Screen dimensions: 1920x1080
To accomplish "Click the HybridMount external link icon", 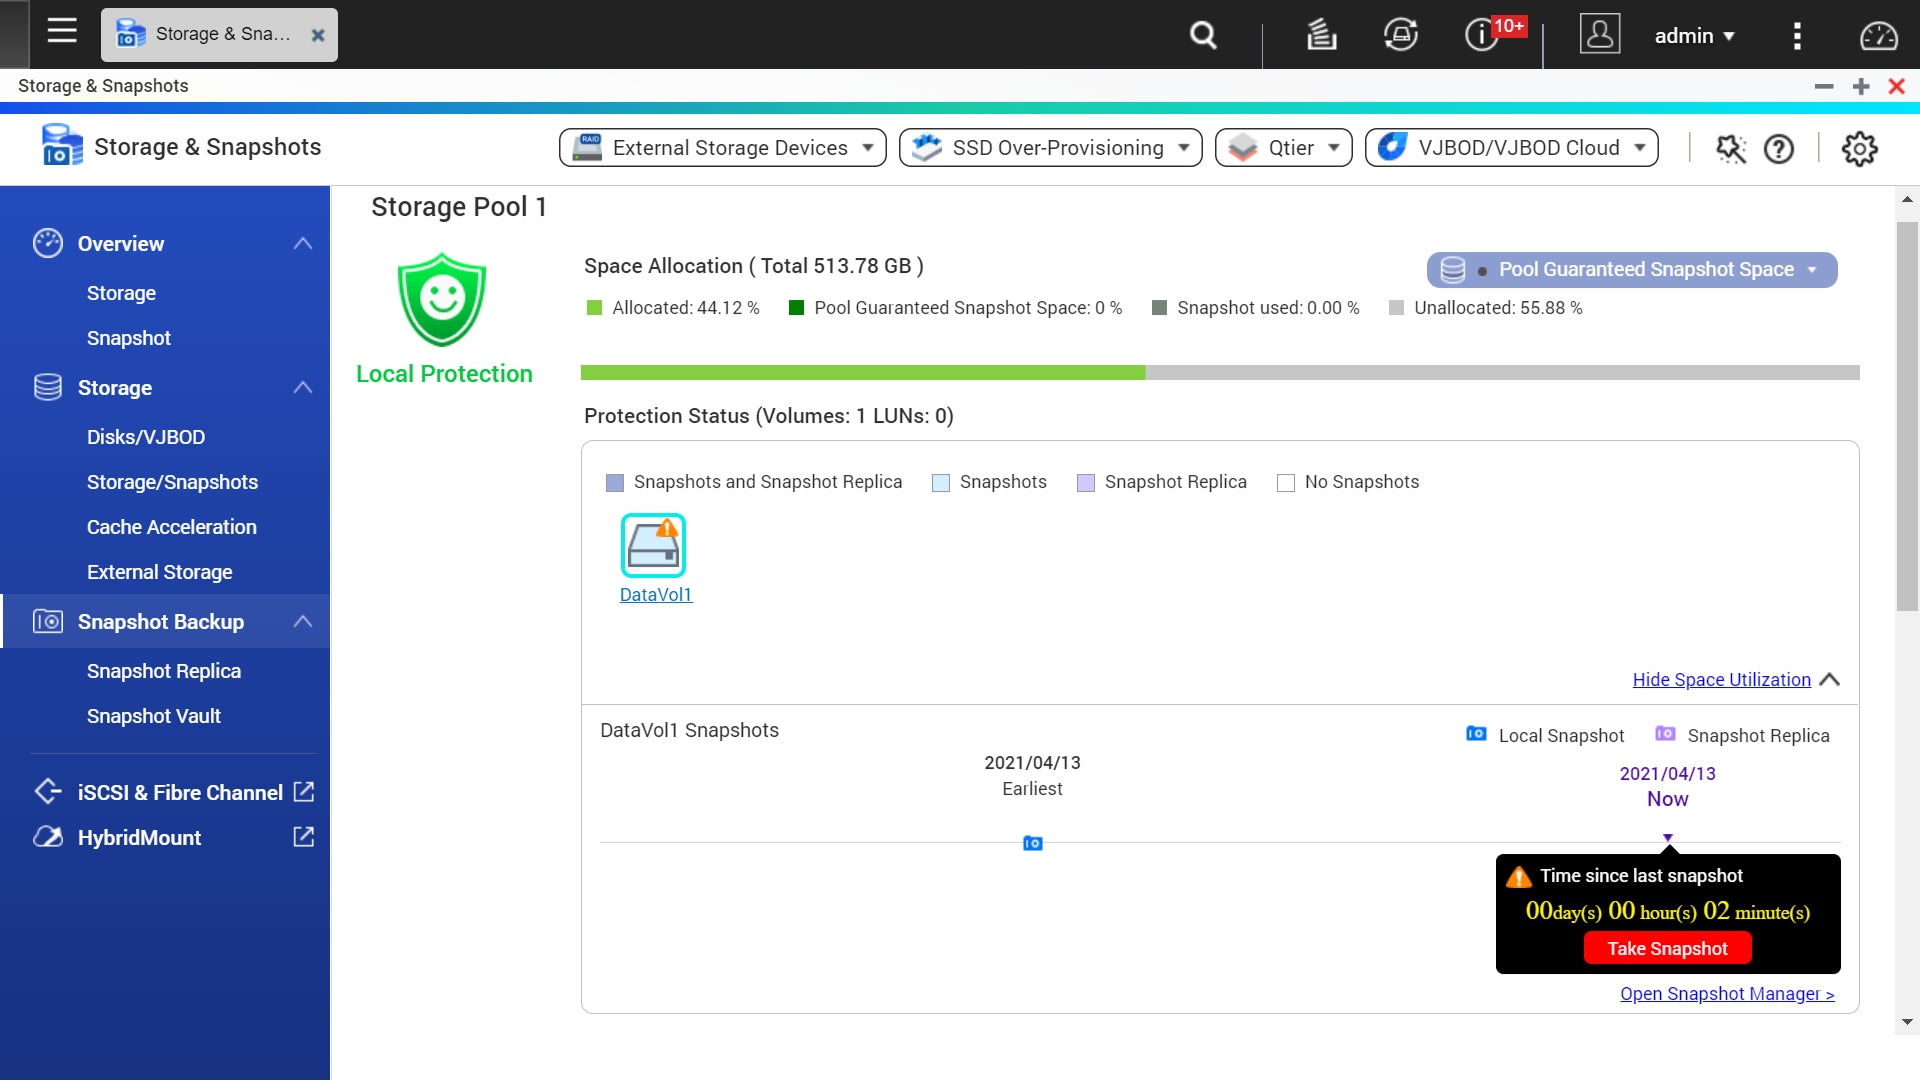I will 303,836.
